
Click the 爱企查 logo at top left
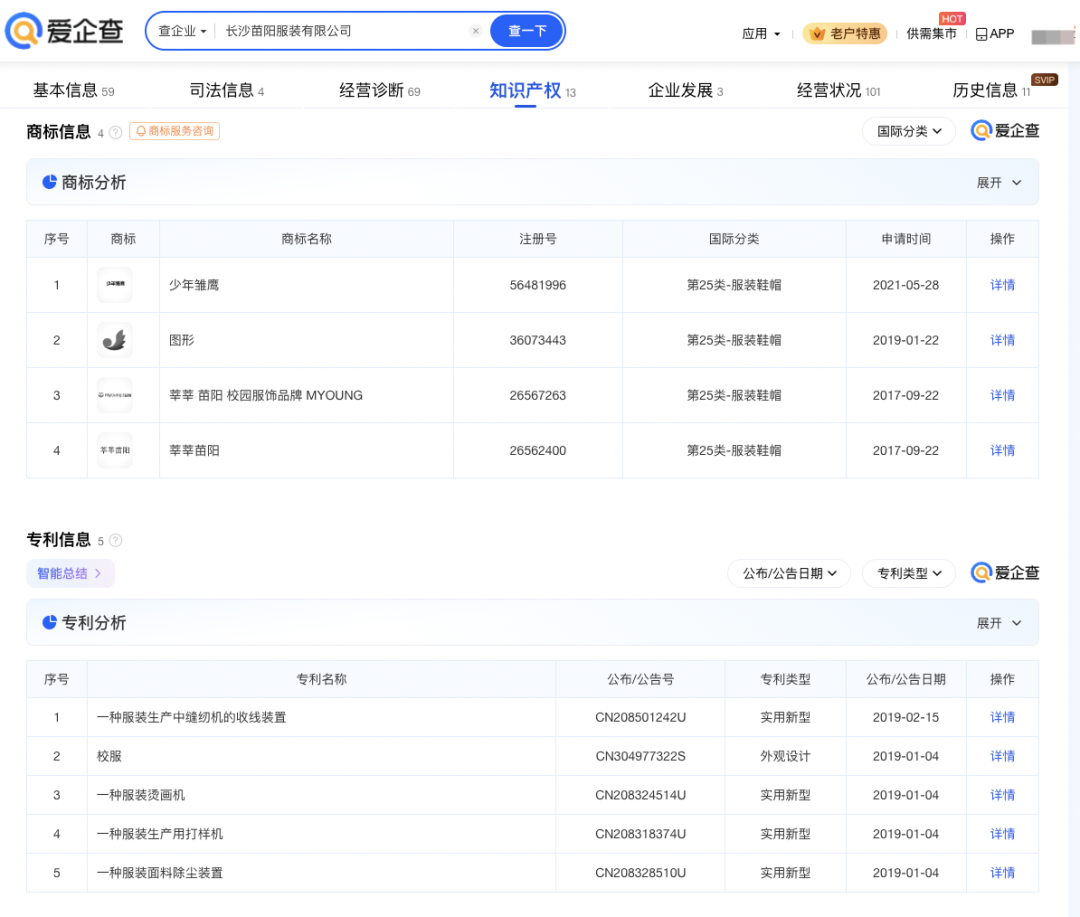click(64, 31)
